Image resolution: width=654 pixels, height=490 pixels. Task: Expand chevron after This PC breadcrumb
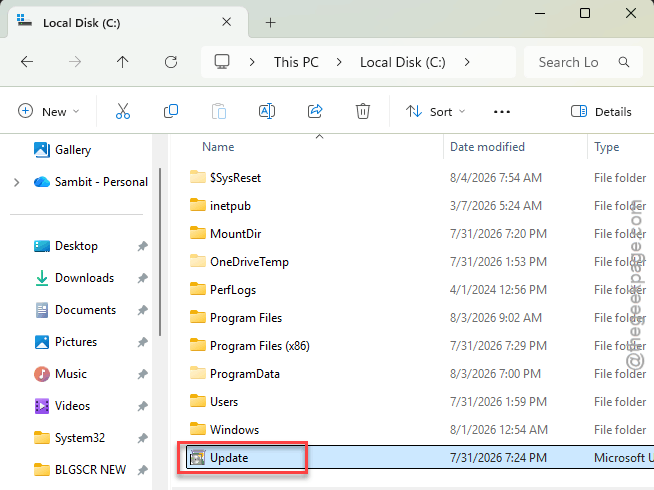click(339, 62)
